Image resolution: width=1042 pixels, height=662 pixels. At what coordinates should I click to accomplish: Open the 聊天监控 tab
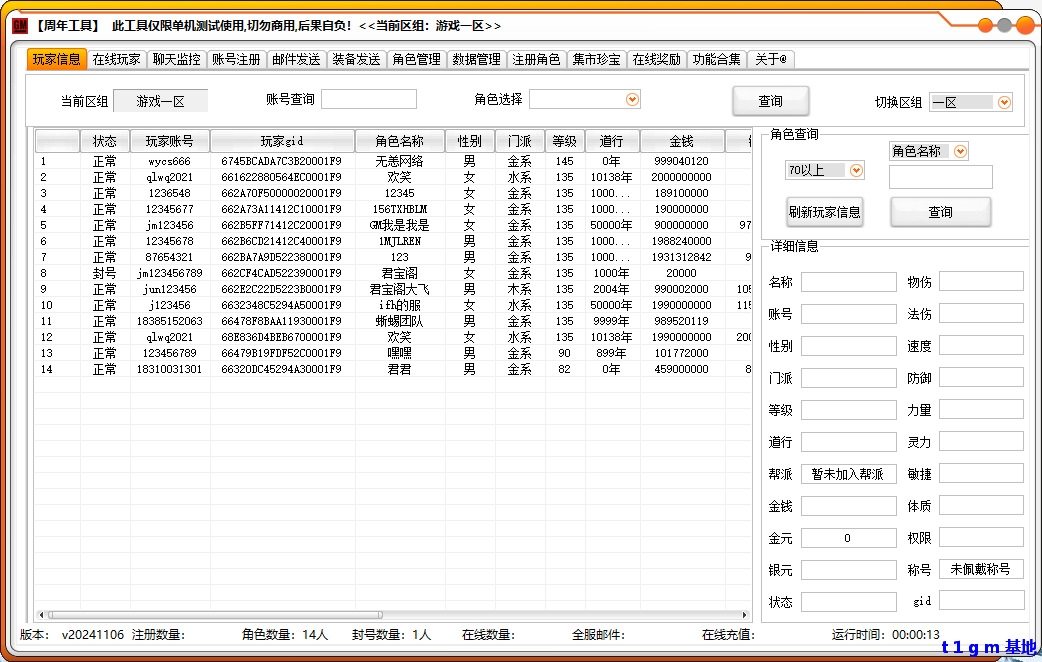[x=177, y=59]
